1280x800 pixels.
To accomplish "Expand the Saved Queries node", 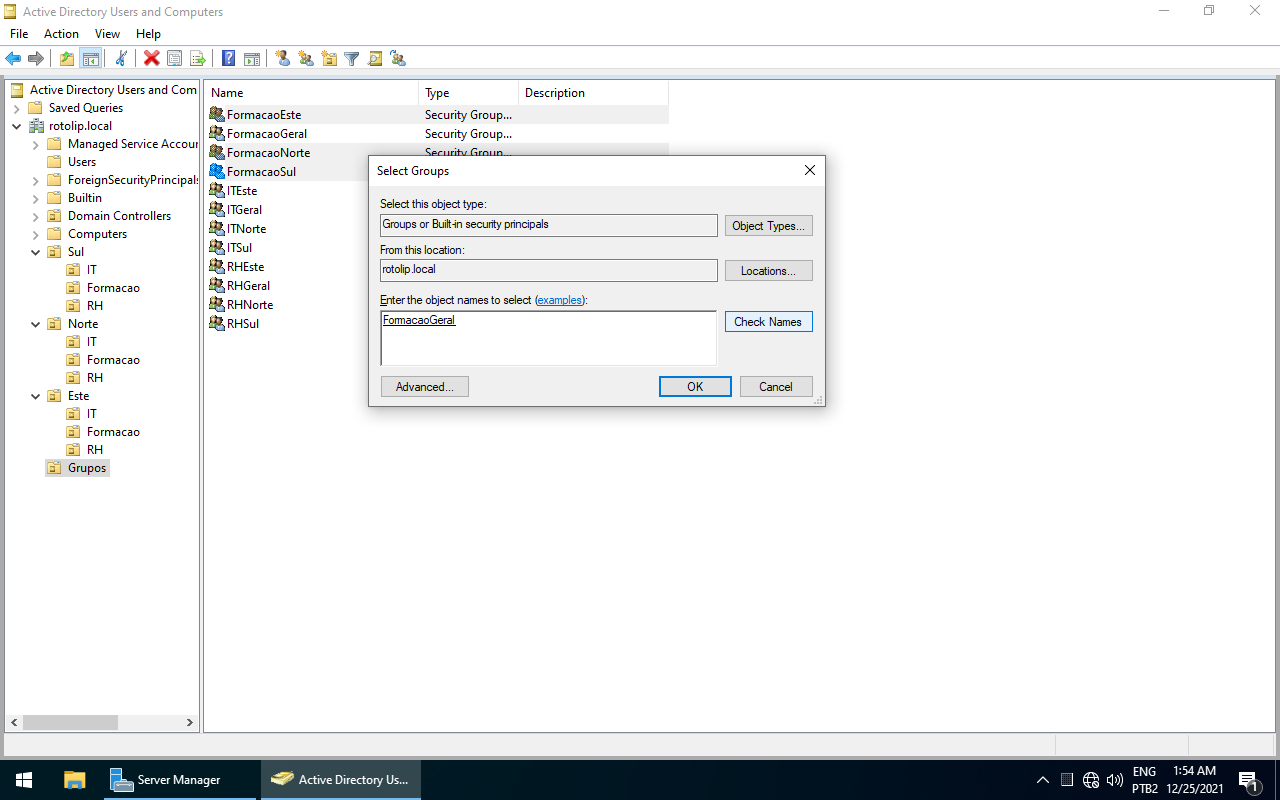I will pyautogui.click(x=17, y=108).
